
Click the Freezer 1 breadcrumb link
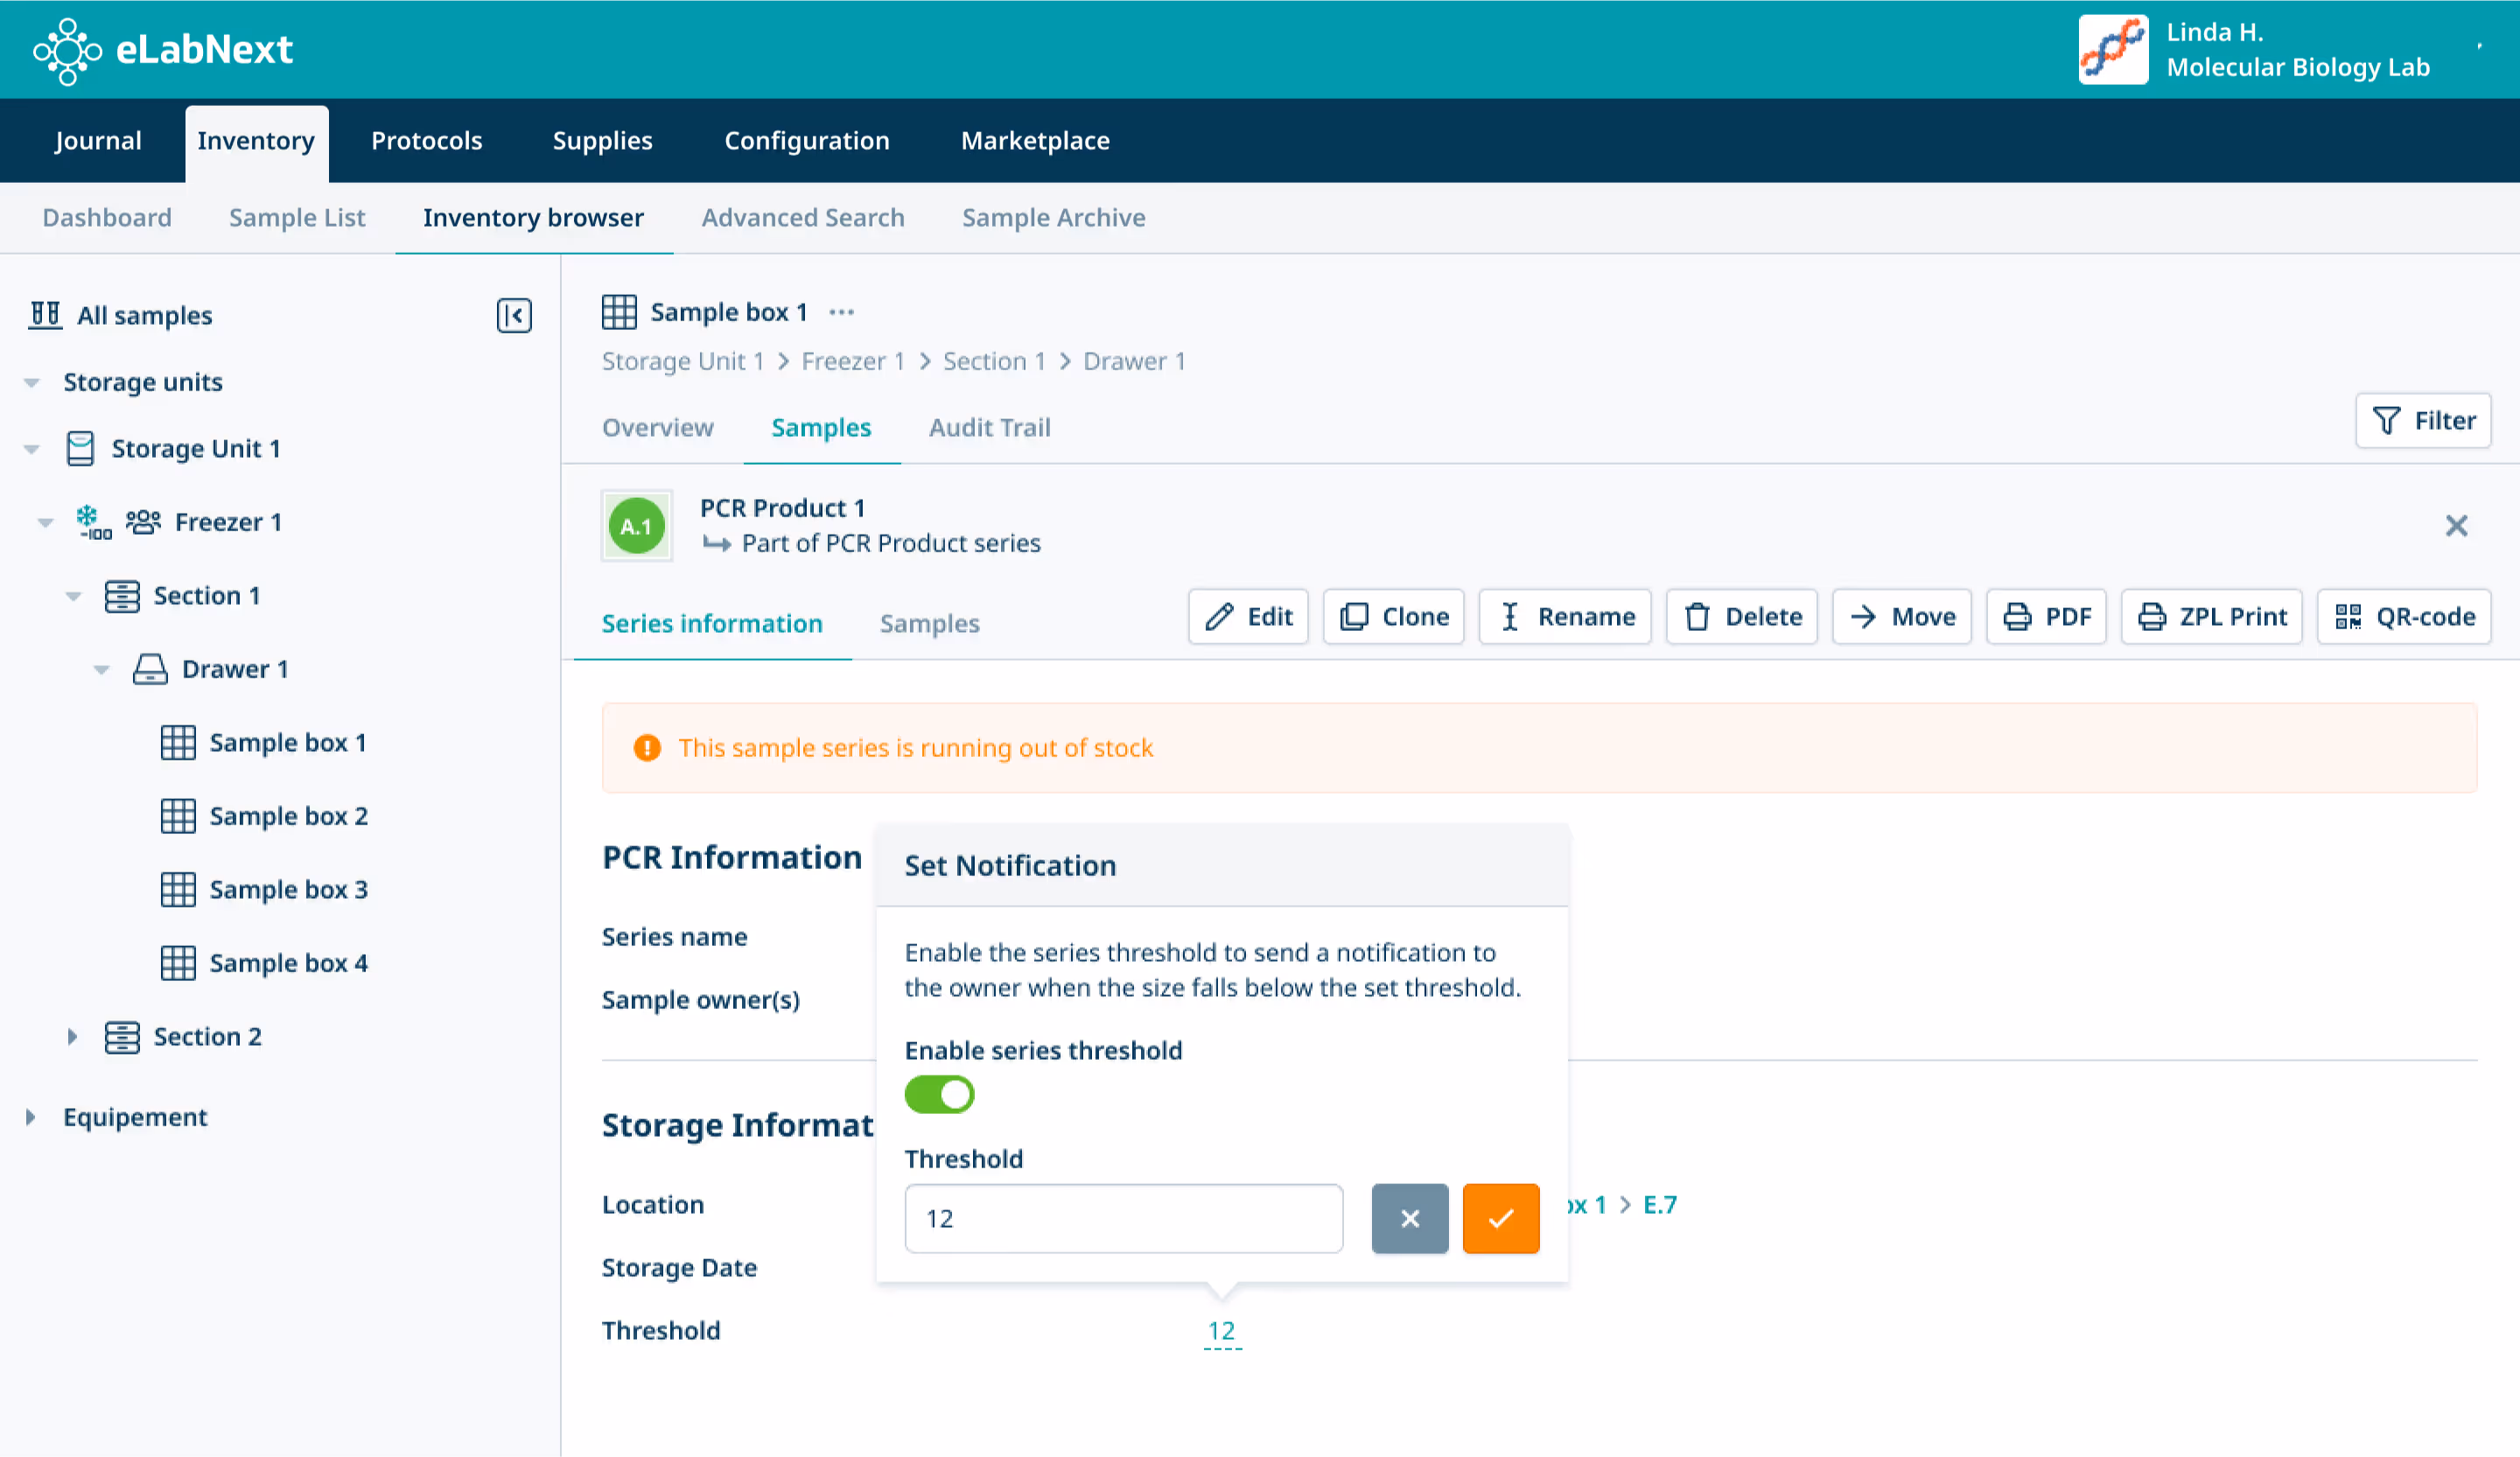coord(853,362)
